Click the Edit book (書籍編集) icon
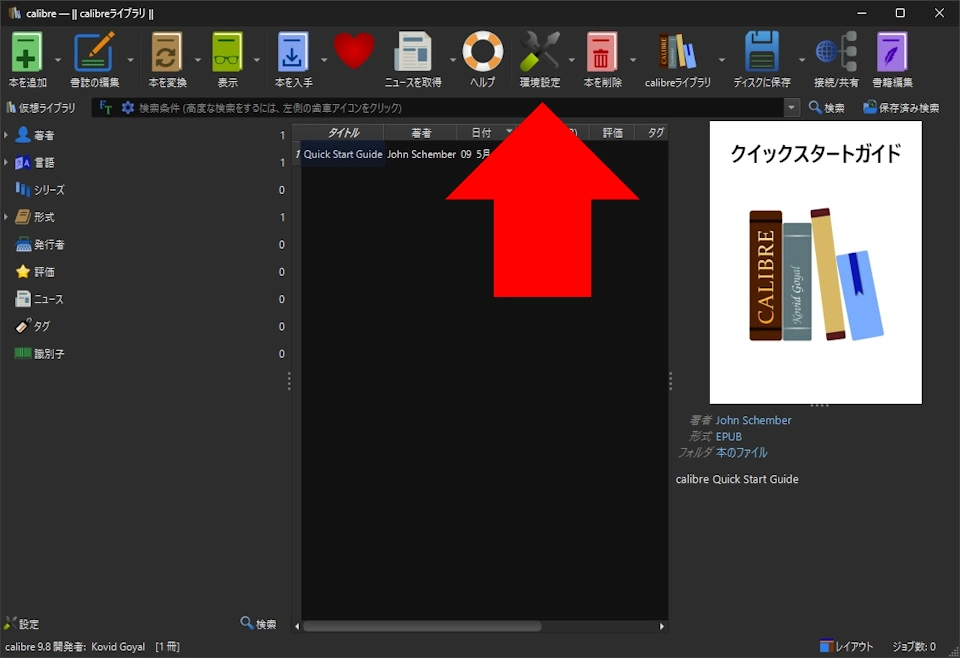 (892, 52)
